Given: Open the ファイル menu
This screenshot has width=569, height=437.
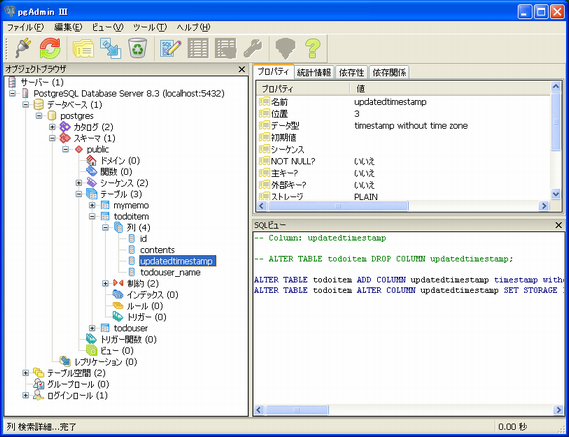Looking at the screenshot, I should coord(25,27).
